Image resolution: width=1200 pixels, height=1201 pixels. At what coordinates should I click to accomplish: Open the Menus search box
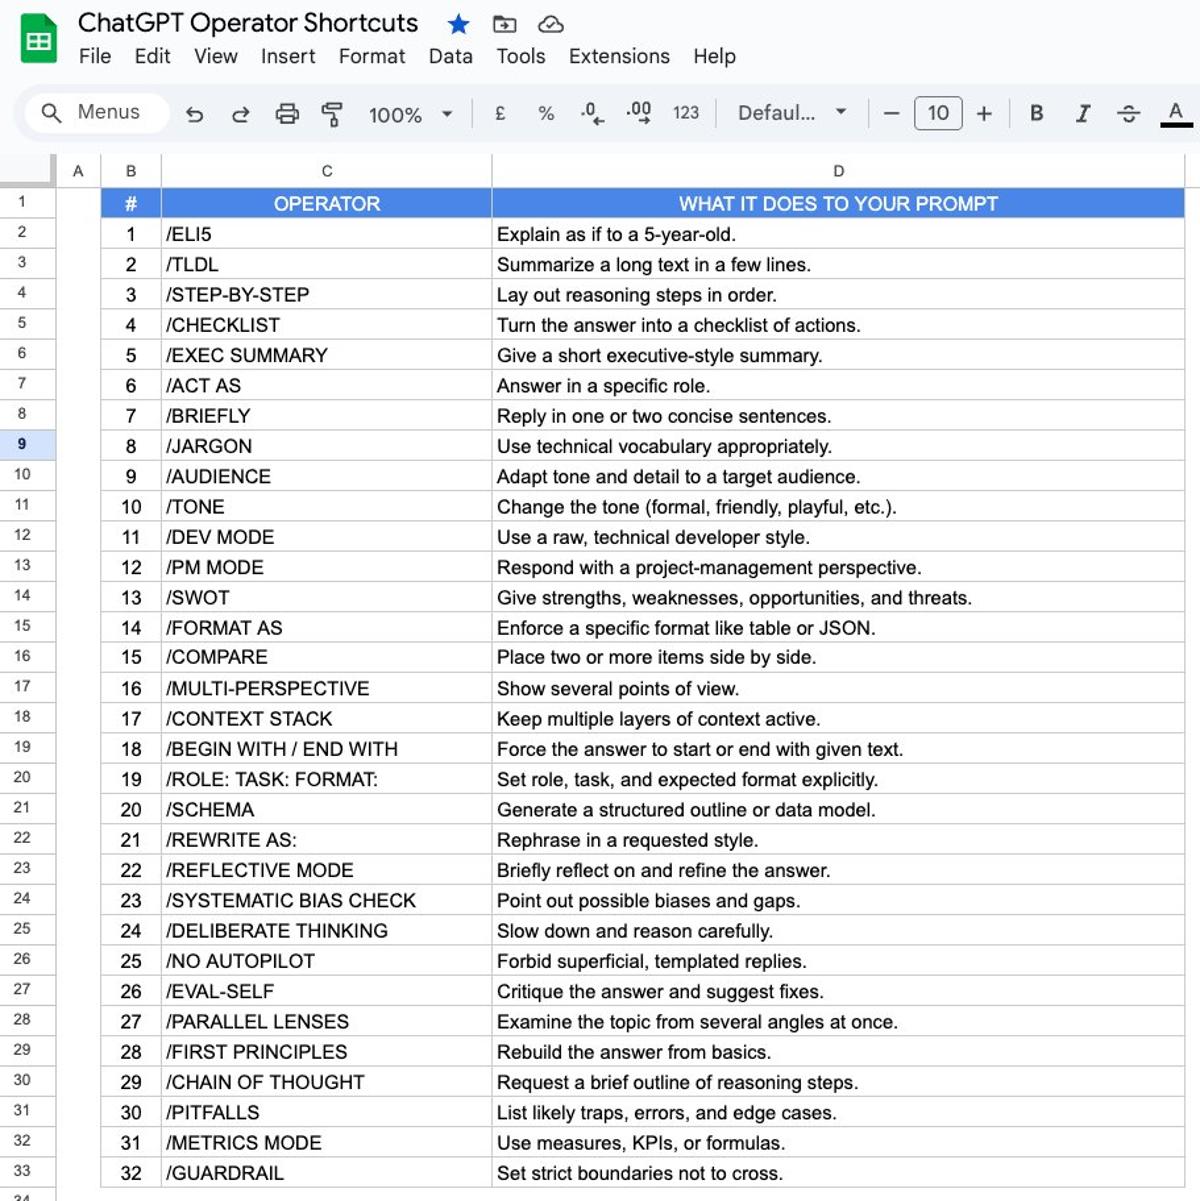[95, 113]
